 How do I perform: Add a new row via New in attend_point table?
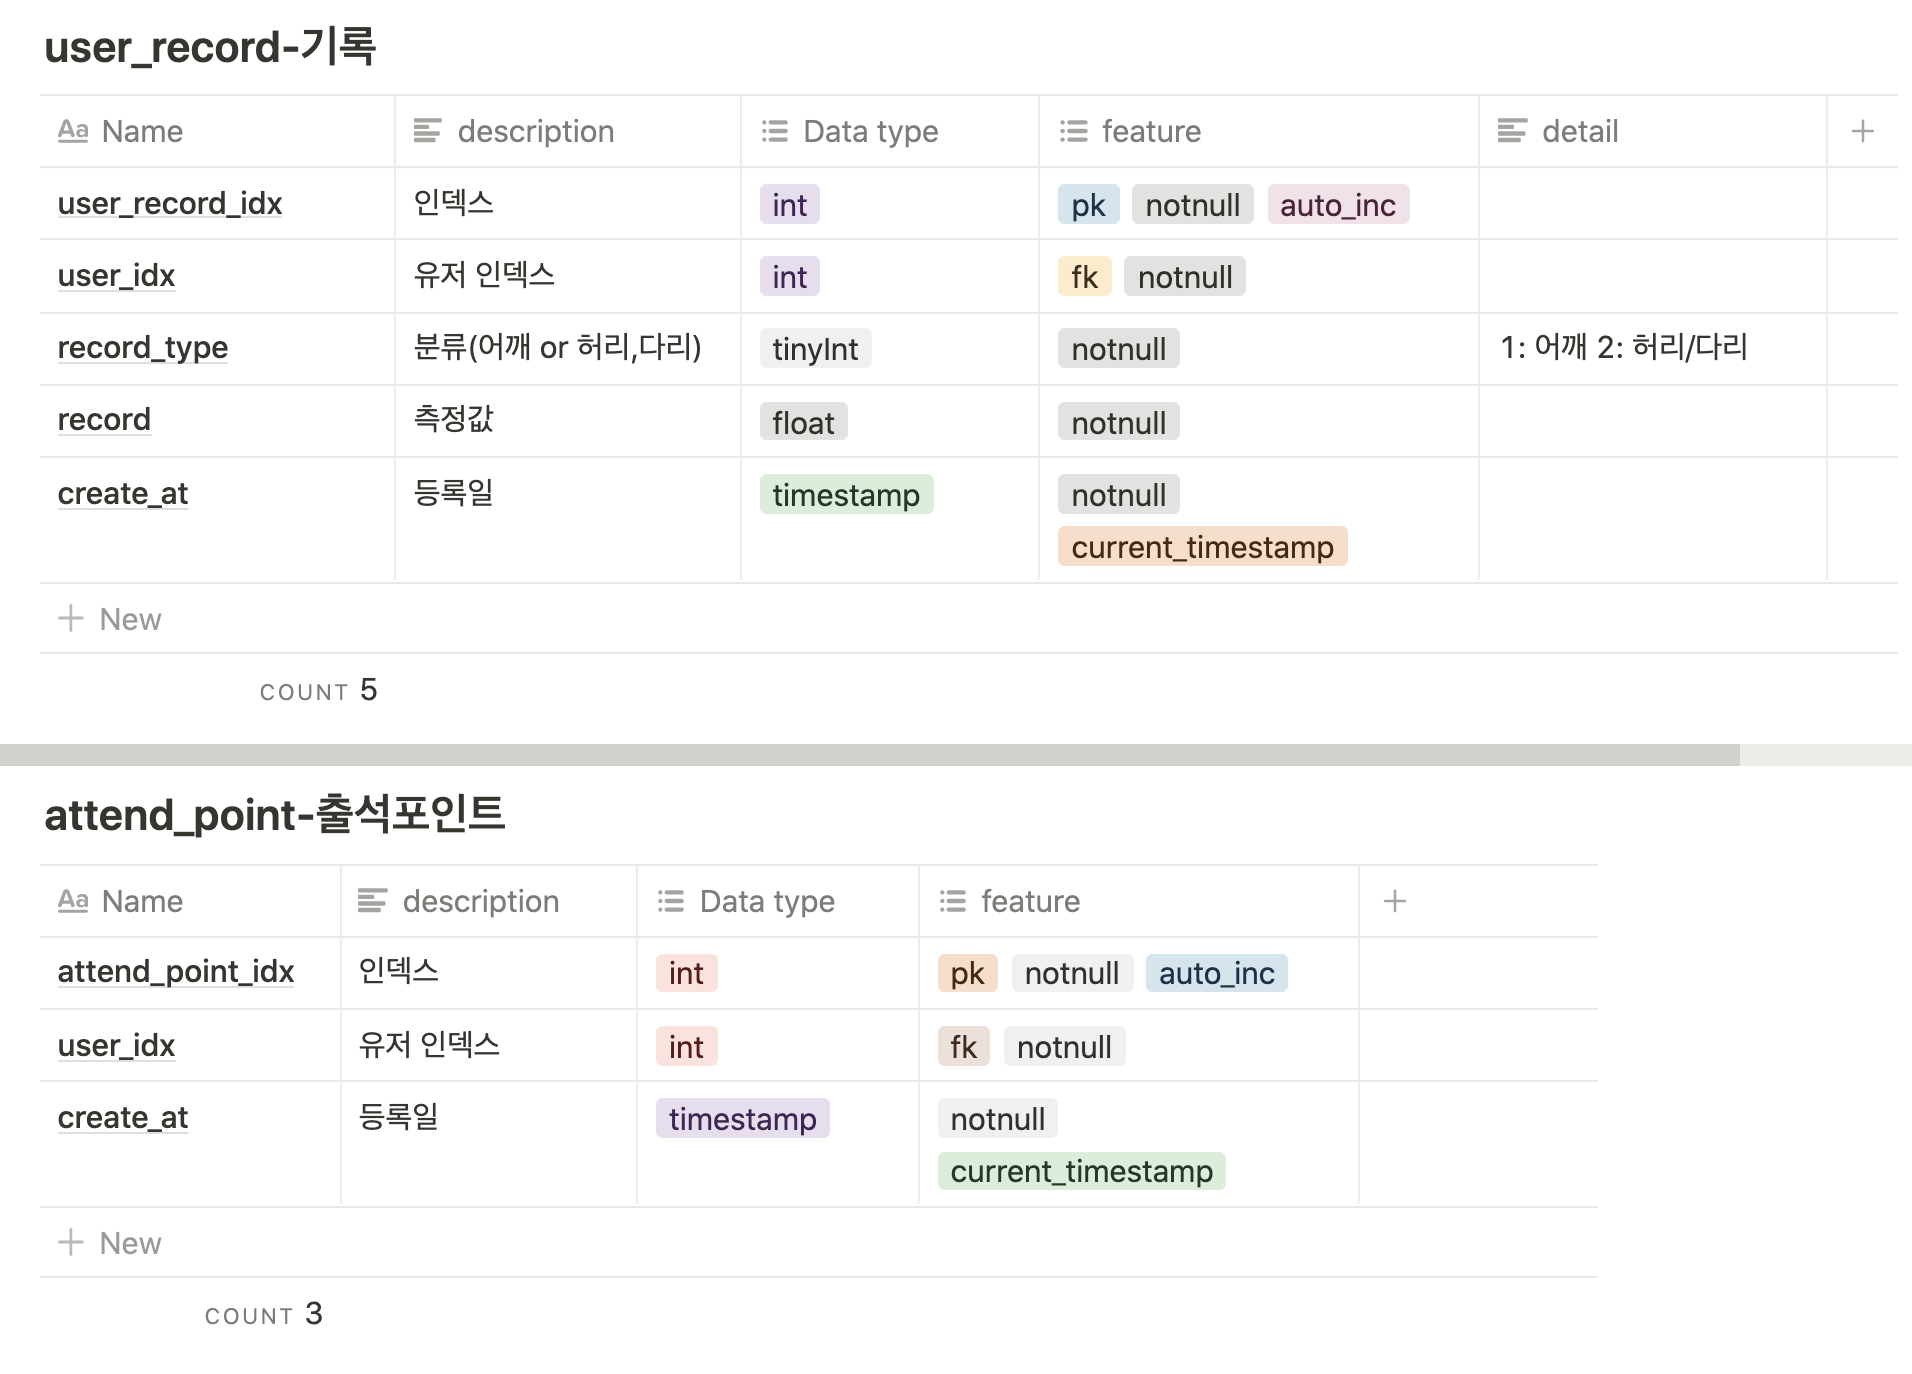[818, 1242]
